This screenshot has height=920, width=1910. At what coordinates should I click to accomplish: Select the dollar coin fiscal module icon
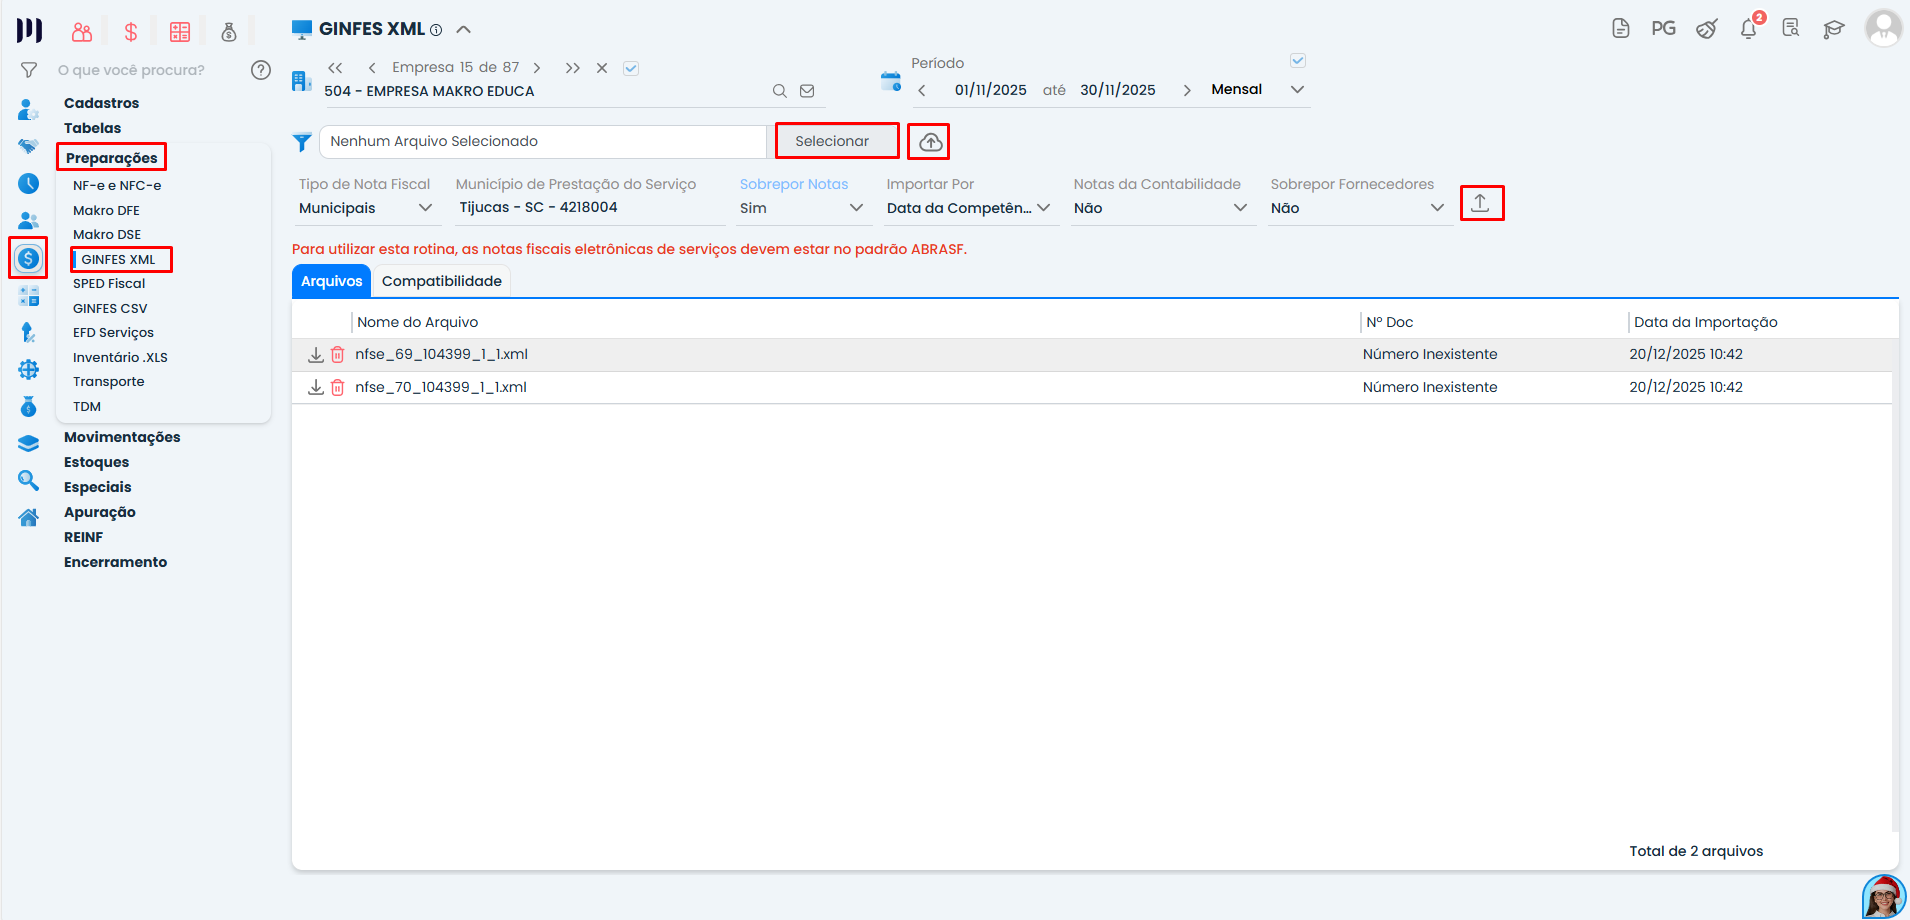[x=29, y=259]
